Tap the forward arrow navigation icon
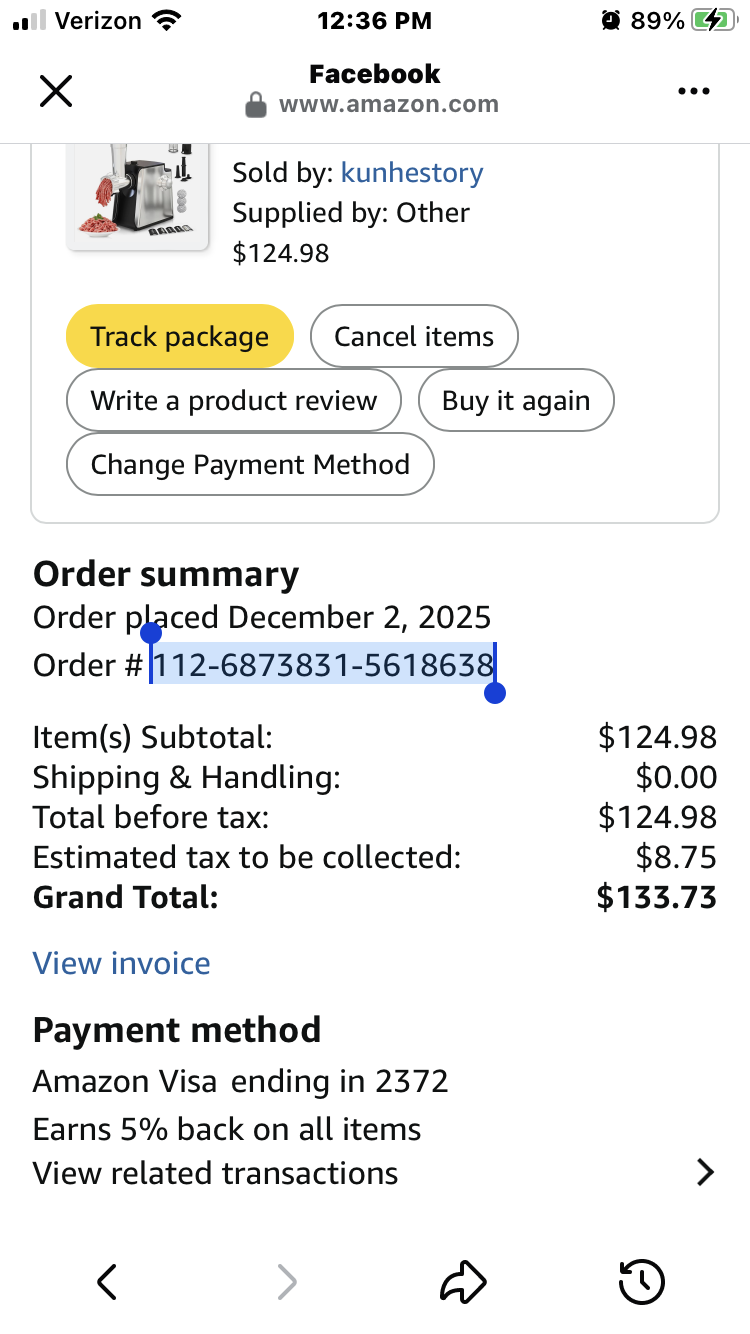The image size is (750, 1334). 286,1281
